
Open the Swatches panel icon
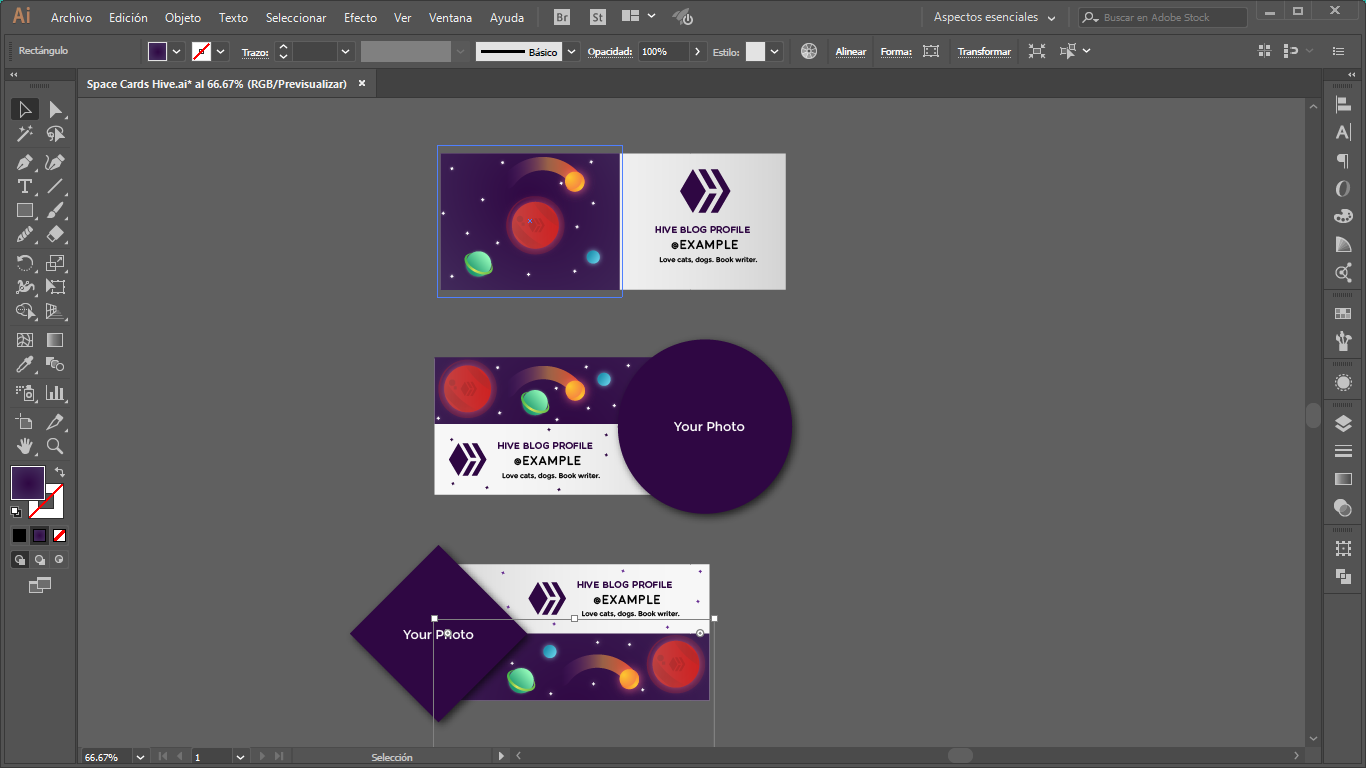click(1343, 313)
